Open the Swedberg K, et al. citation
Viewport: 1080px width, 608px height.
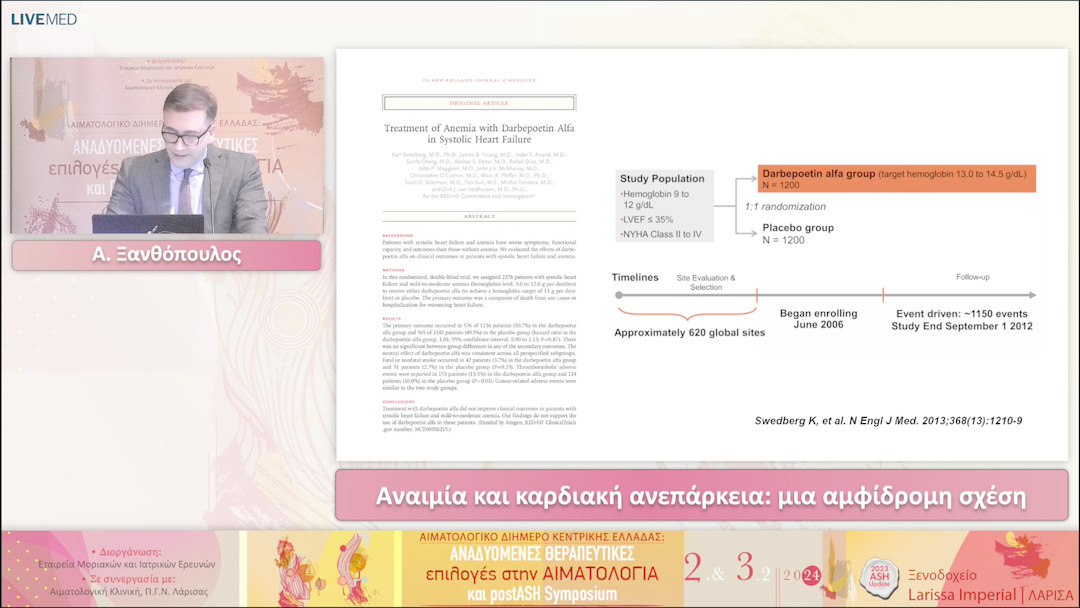click(888, 421)
